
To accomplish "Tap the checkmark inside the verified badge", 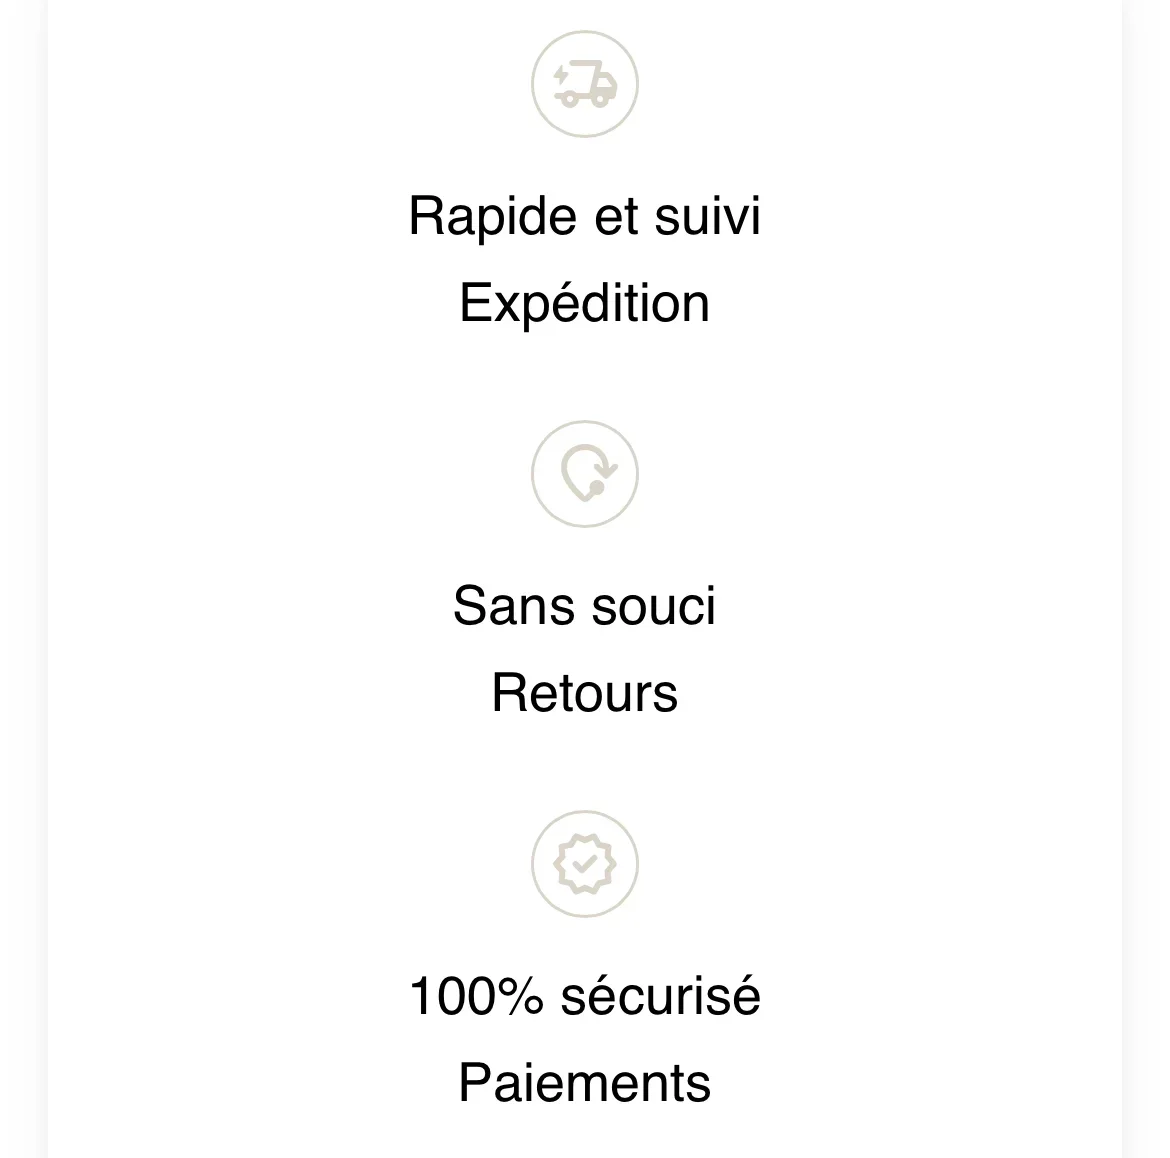I will coord(585,864).
